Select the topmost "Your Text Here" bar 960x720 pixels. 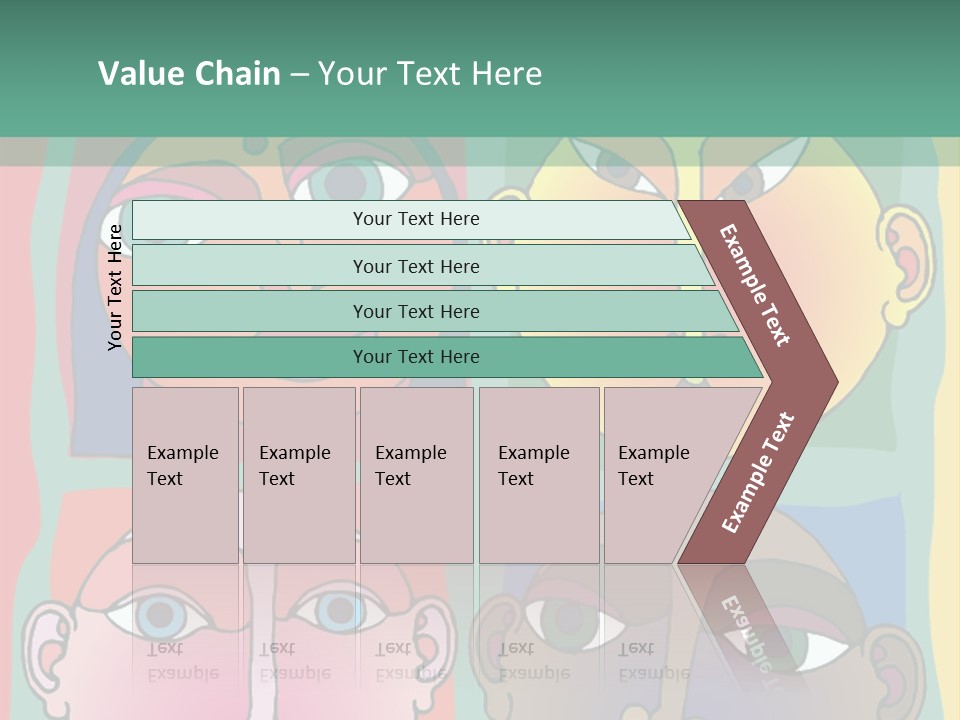click(415, 219)
